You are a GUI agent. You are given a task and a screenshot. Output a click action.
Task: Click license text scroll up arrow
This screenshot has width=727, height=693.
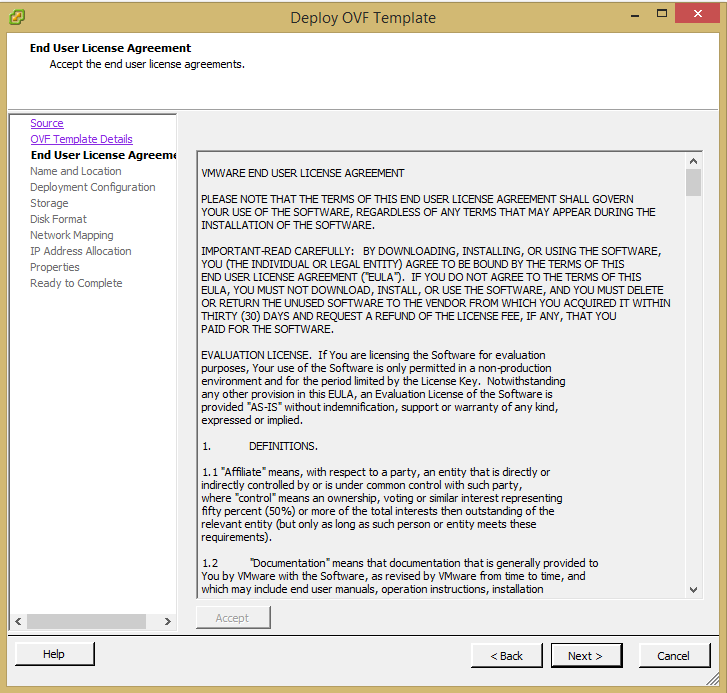click(694, 161)
